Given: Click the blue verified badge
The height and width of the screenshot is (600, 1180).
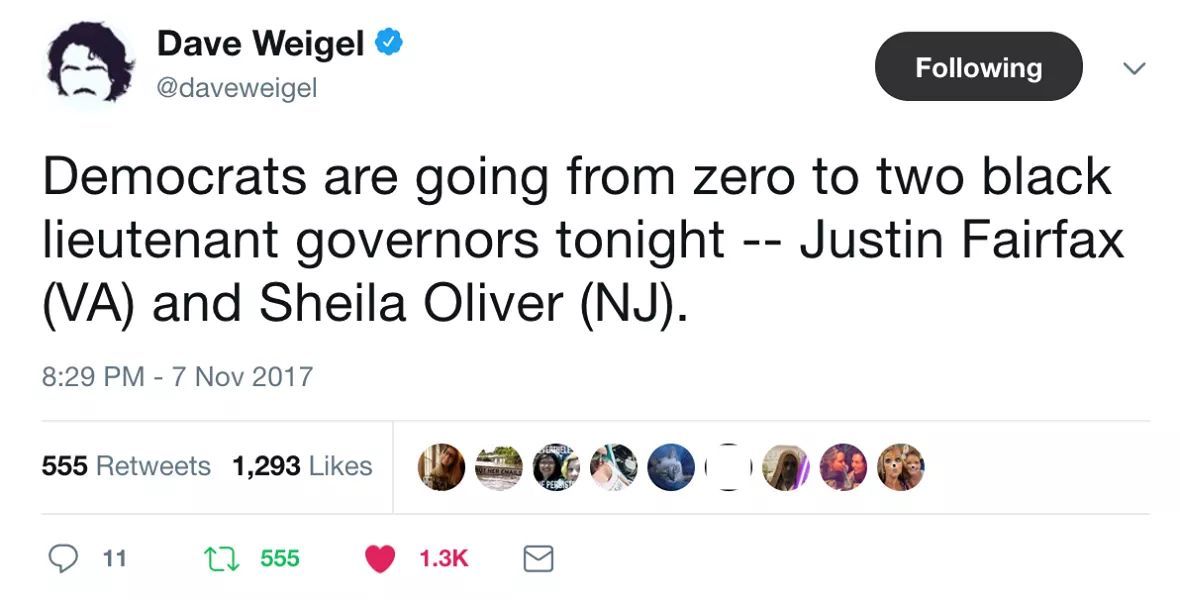Looking at the screenshot, I should 388,43.
